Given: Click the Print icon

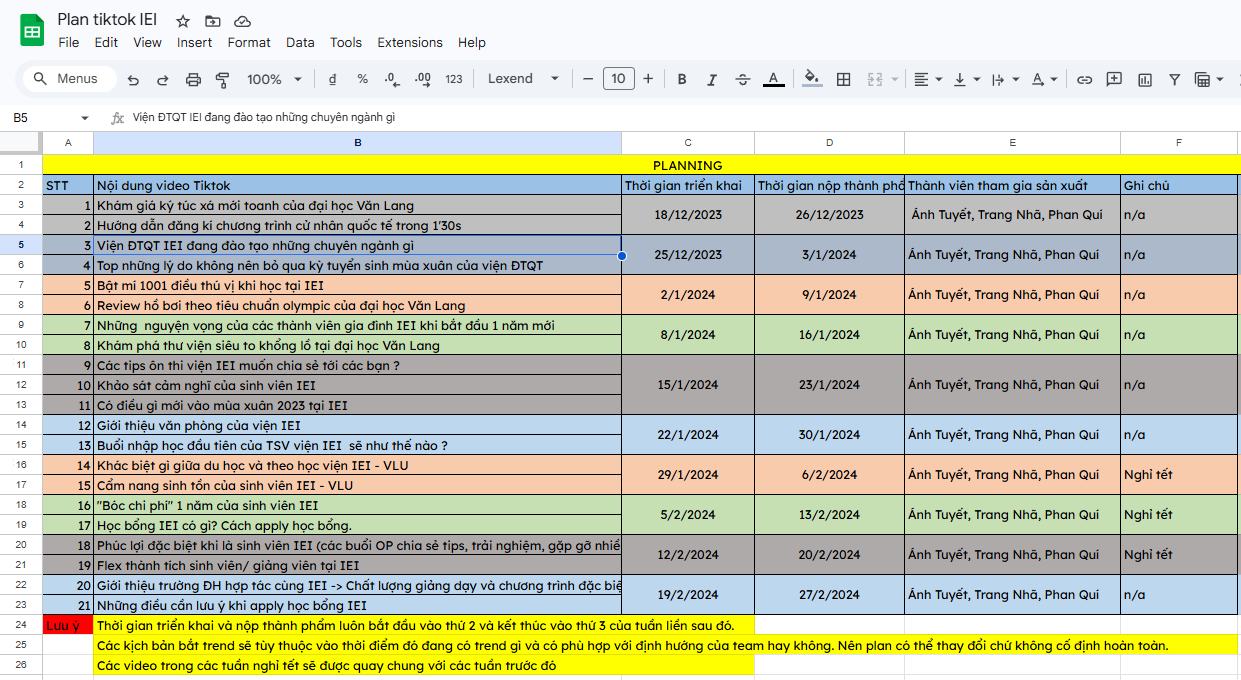Looking at the screenshot, I should tap(194, 79).
